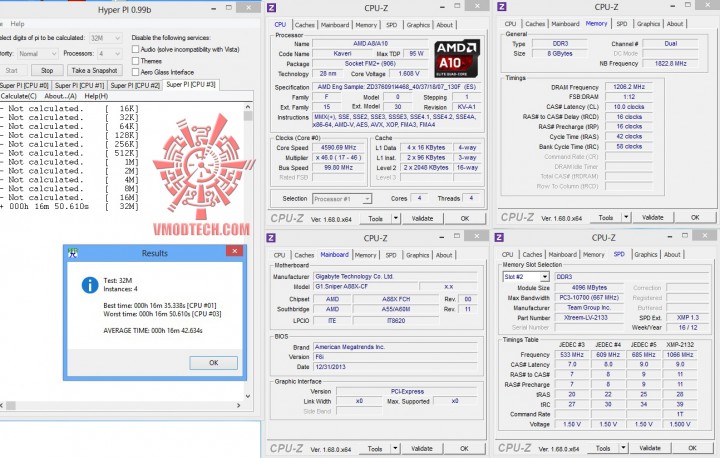
Task: Click OK in the SPD tab window
Action: (x=692, y=447)
